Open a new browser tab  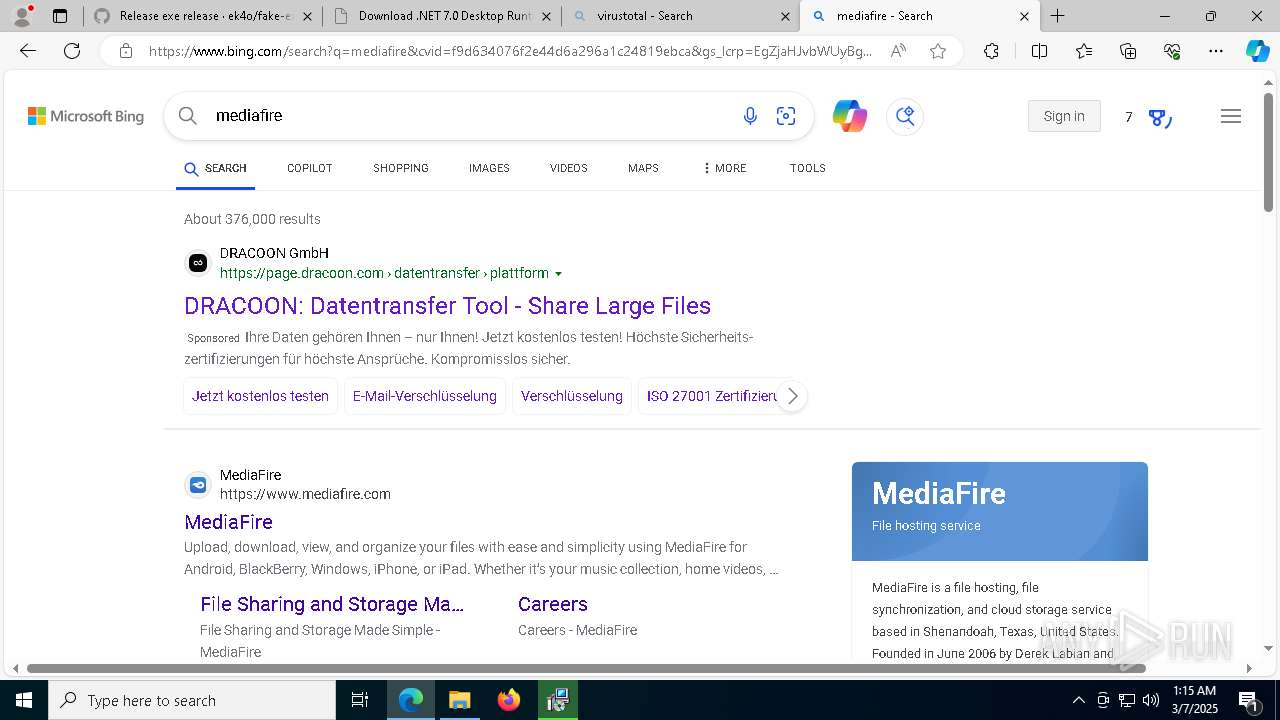tap(1058, 16)
